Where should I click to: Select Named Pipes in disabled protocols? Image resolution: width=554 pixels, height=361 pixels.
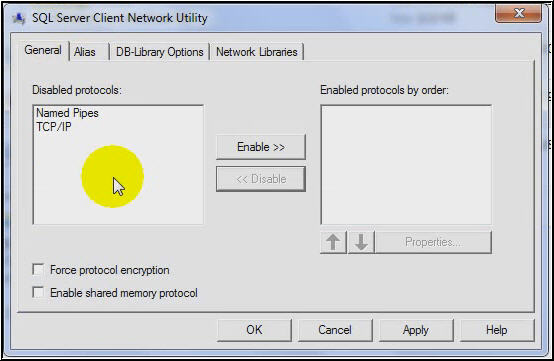(67, 113)
